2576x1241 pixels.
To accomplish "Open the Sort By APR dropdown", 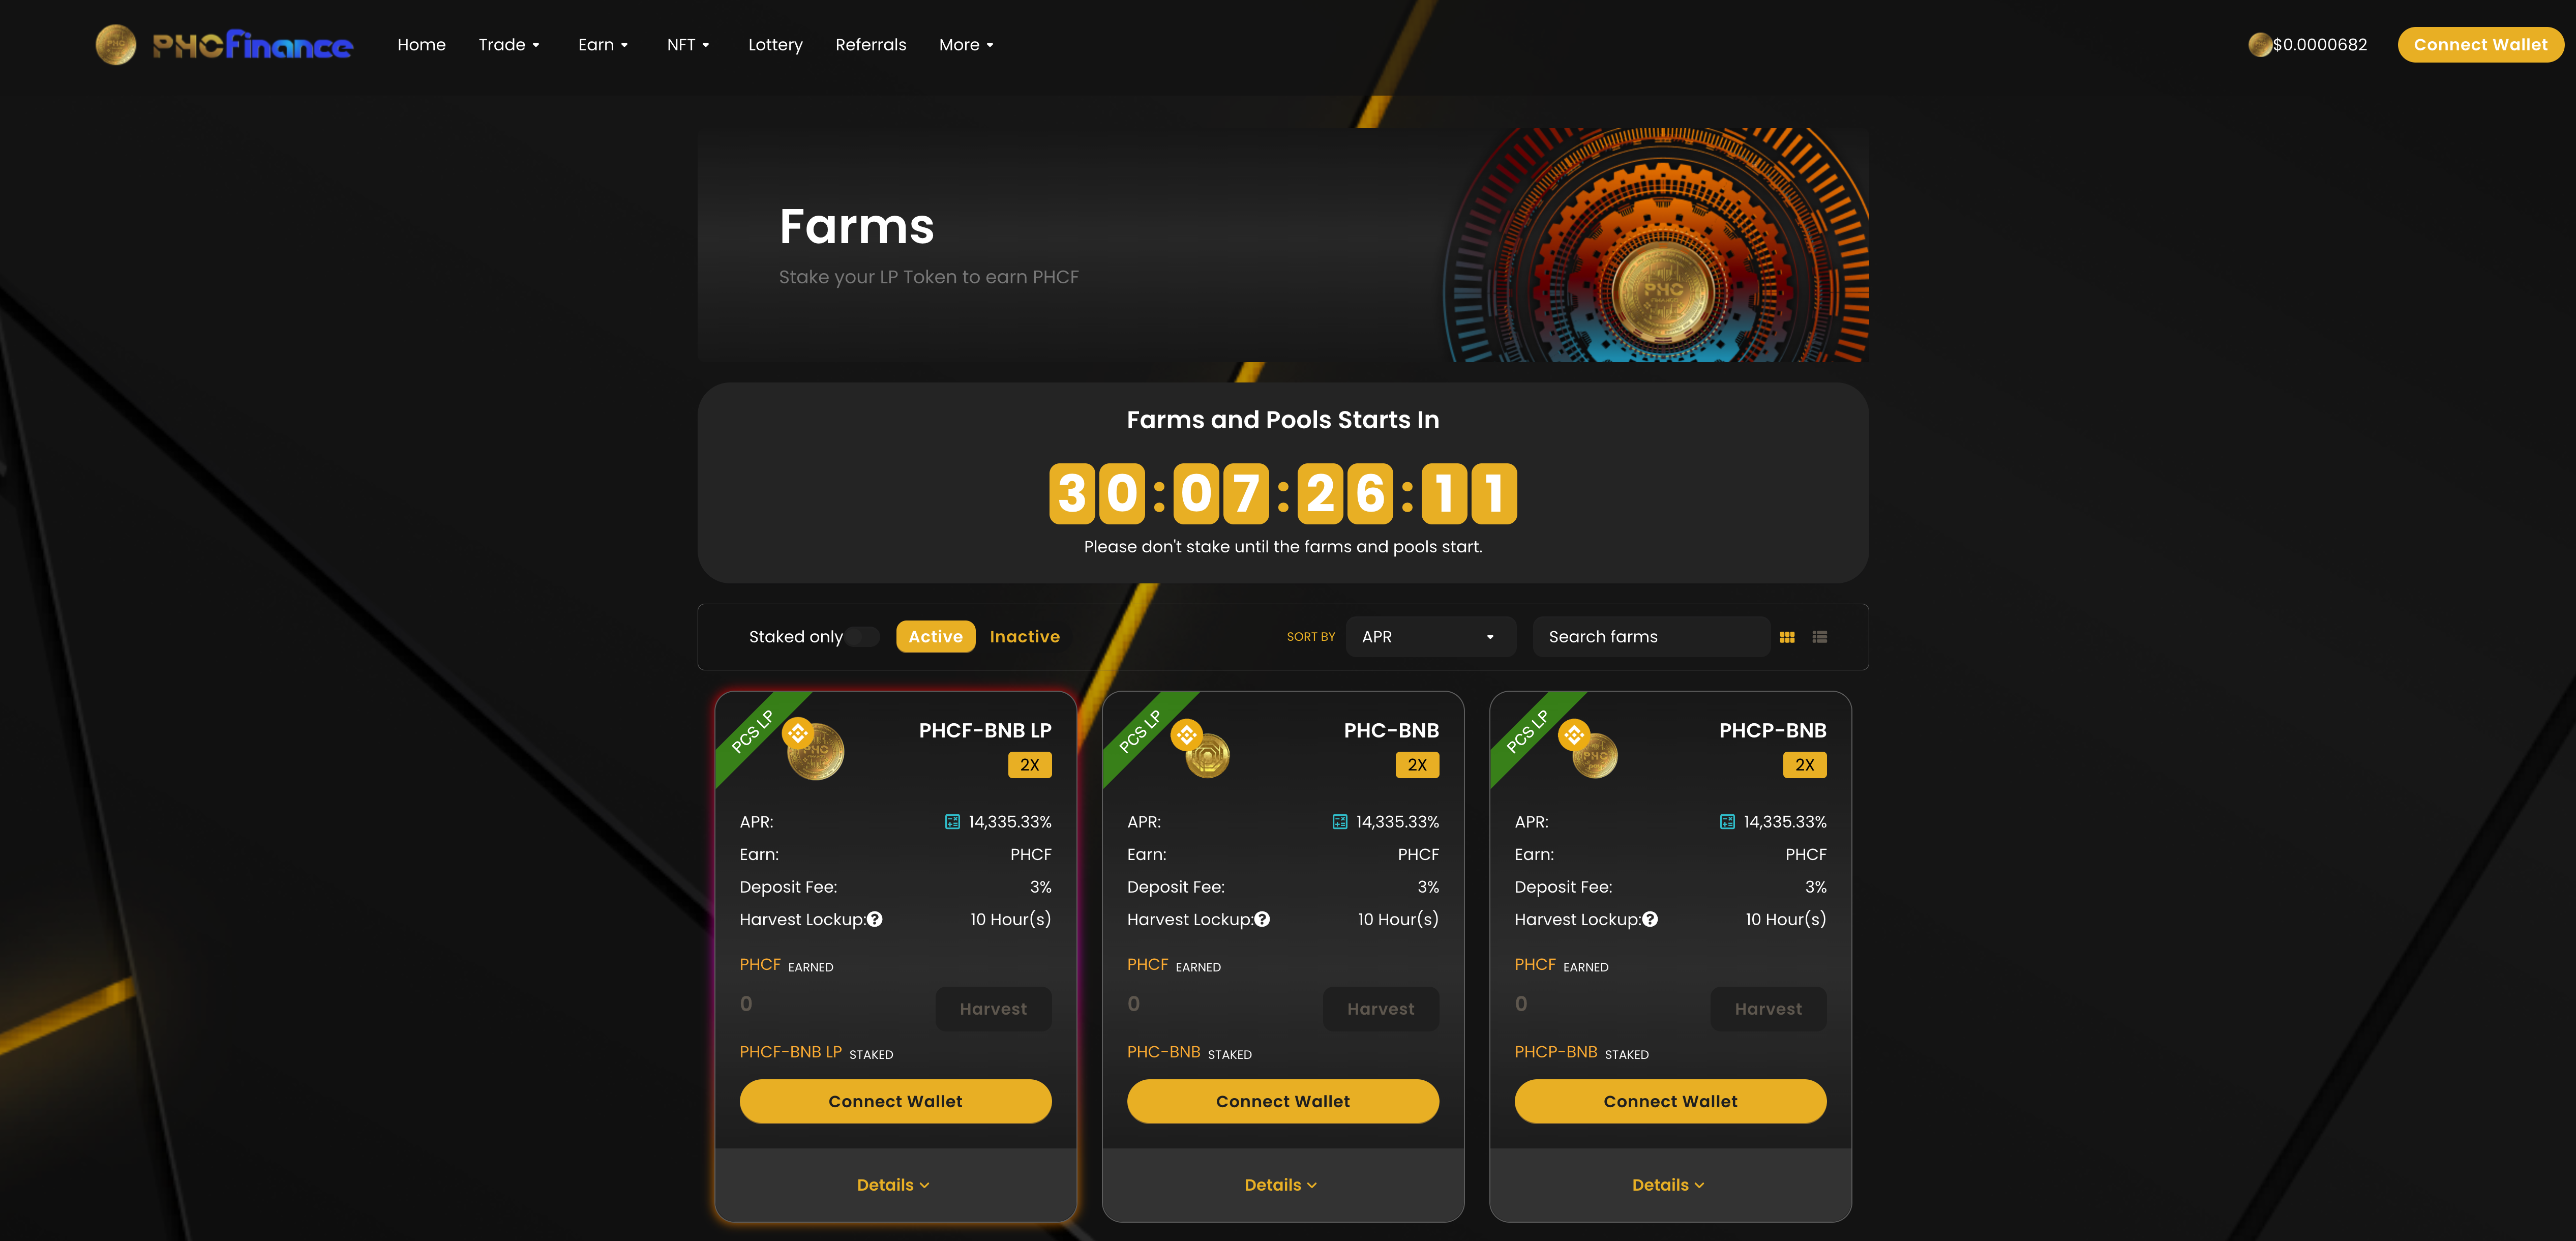I will pos(1429,637).
